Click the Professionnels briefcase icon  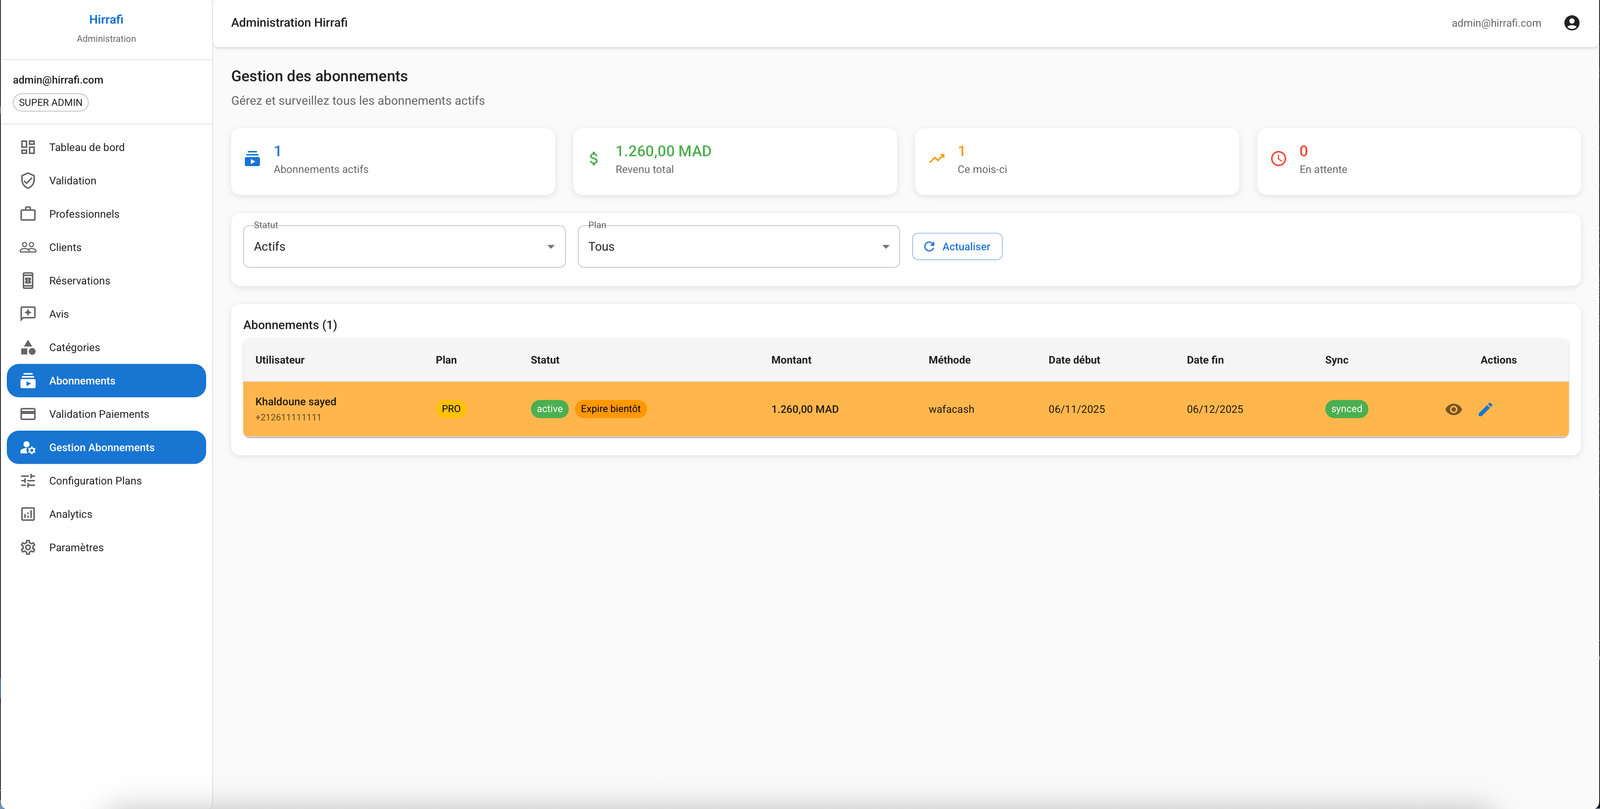[28, 214]
